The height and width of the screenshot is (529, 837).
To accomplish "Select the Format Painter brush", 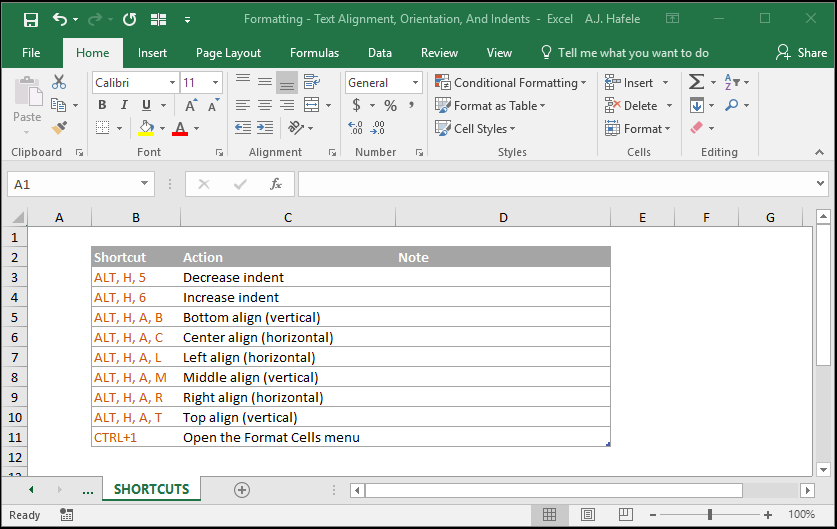I will coord(59,128).
